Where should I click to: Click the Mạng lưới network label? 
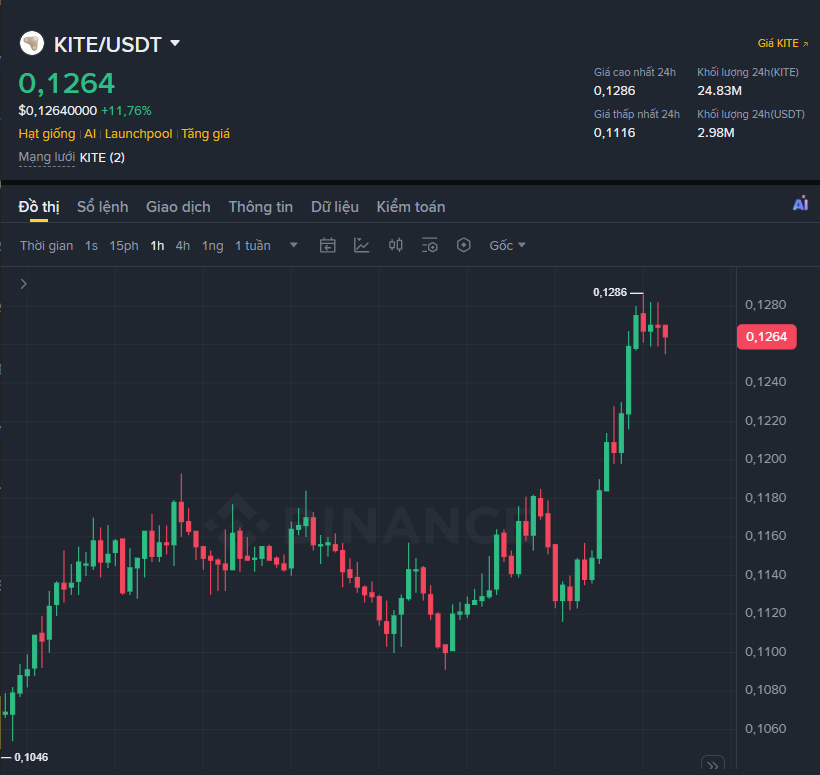(47, 157)
